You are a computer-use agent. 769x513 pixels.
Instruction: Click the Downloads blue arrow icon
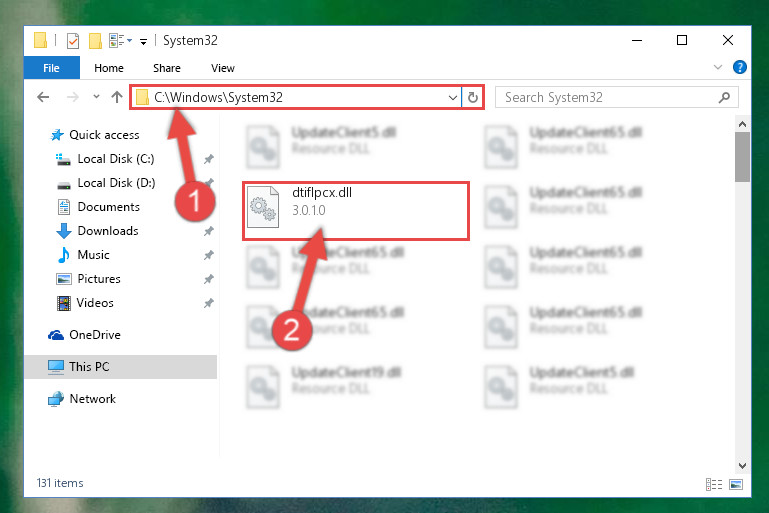click(x=64, y=231)
